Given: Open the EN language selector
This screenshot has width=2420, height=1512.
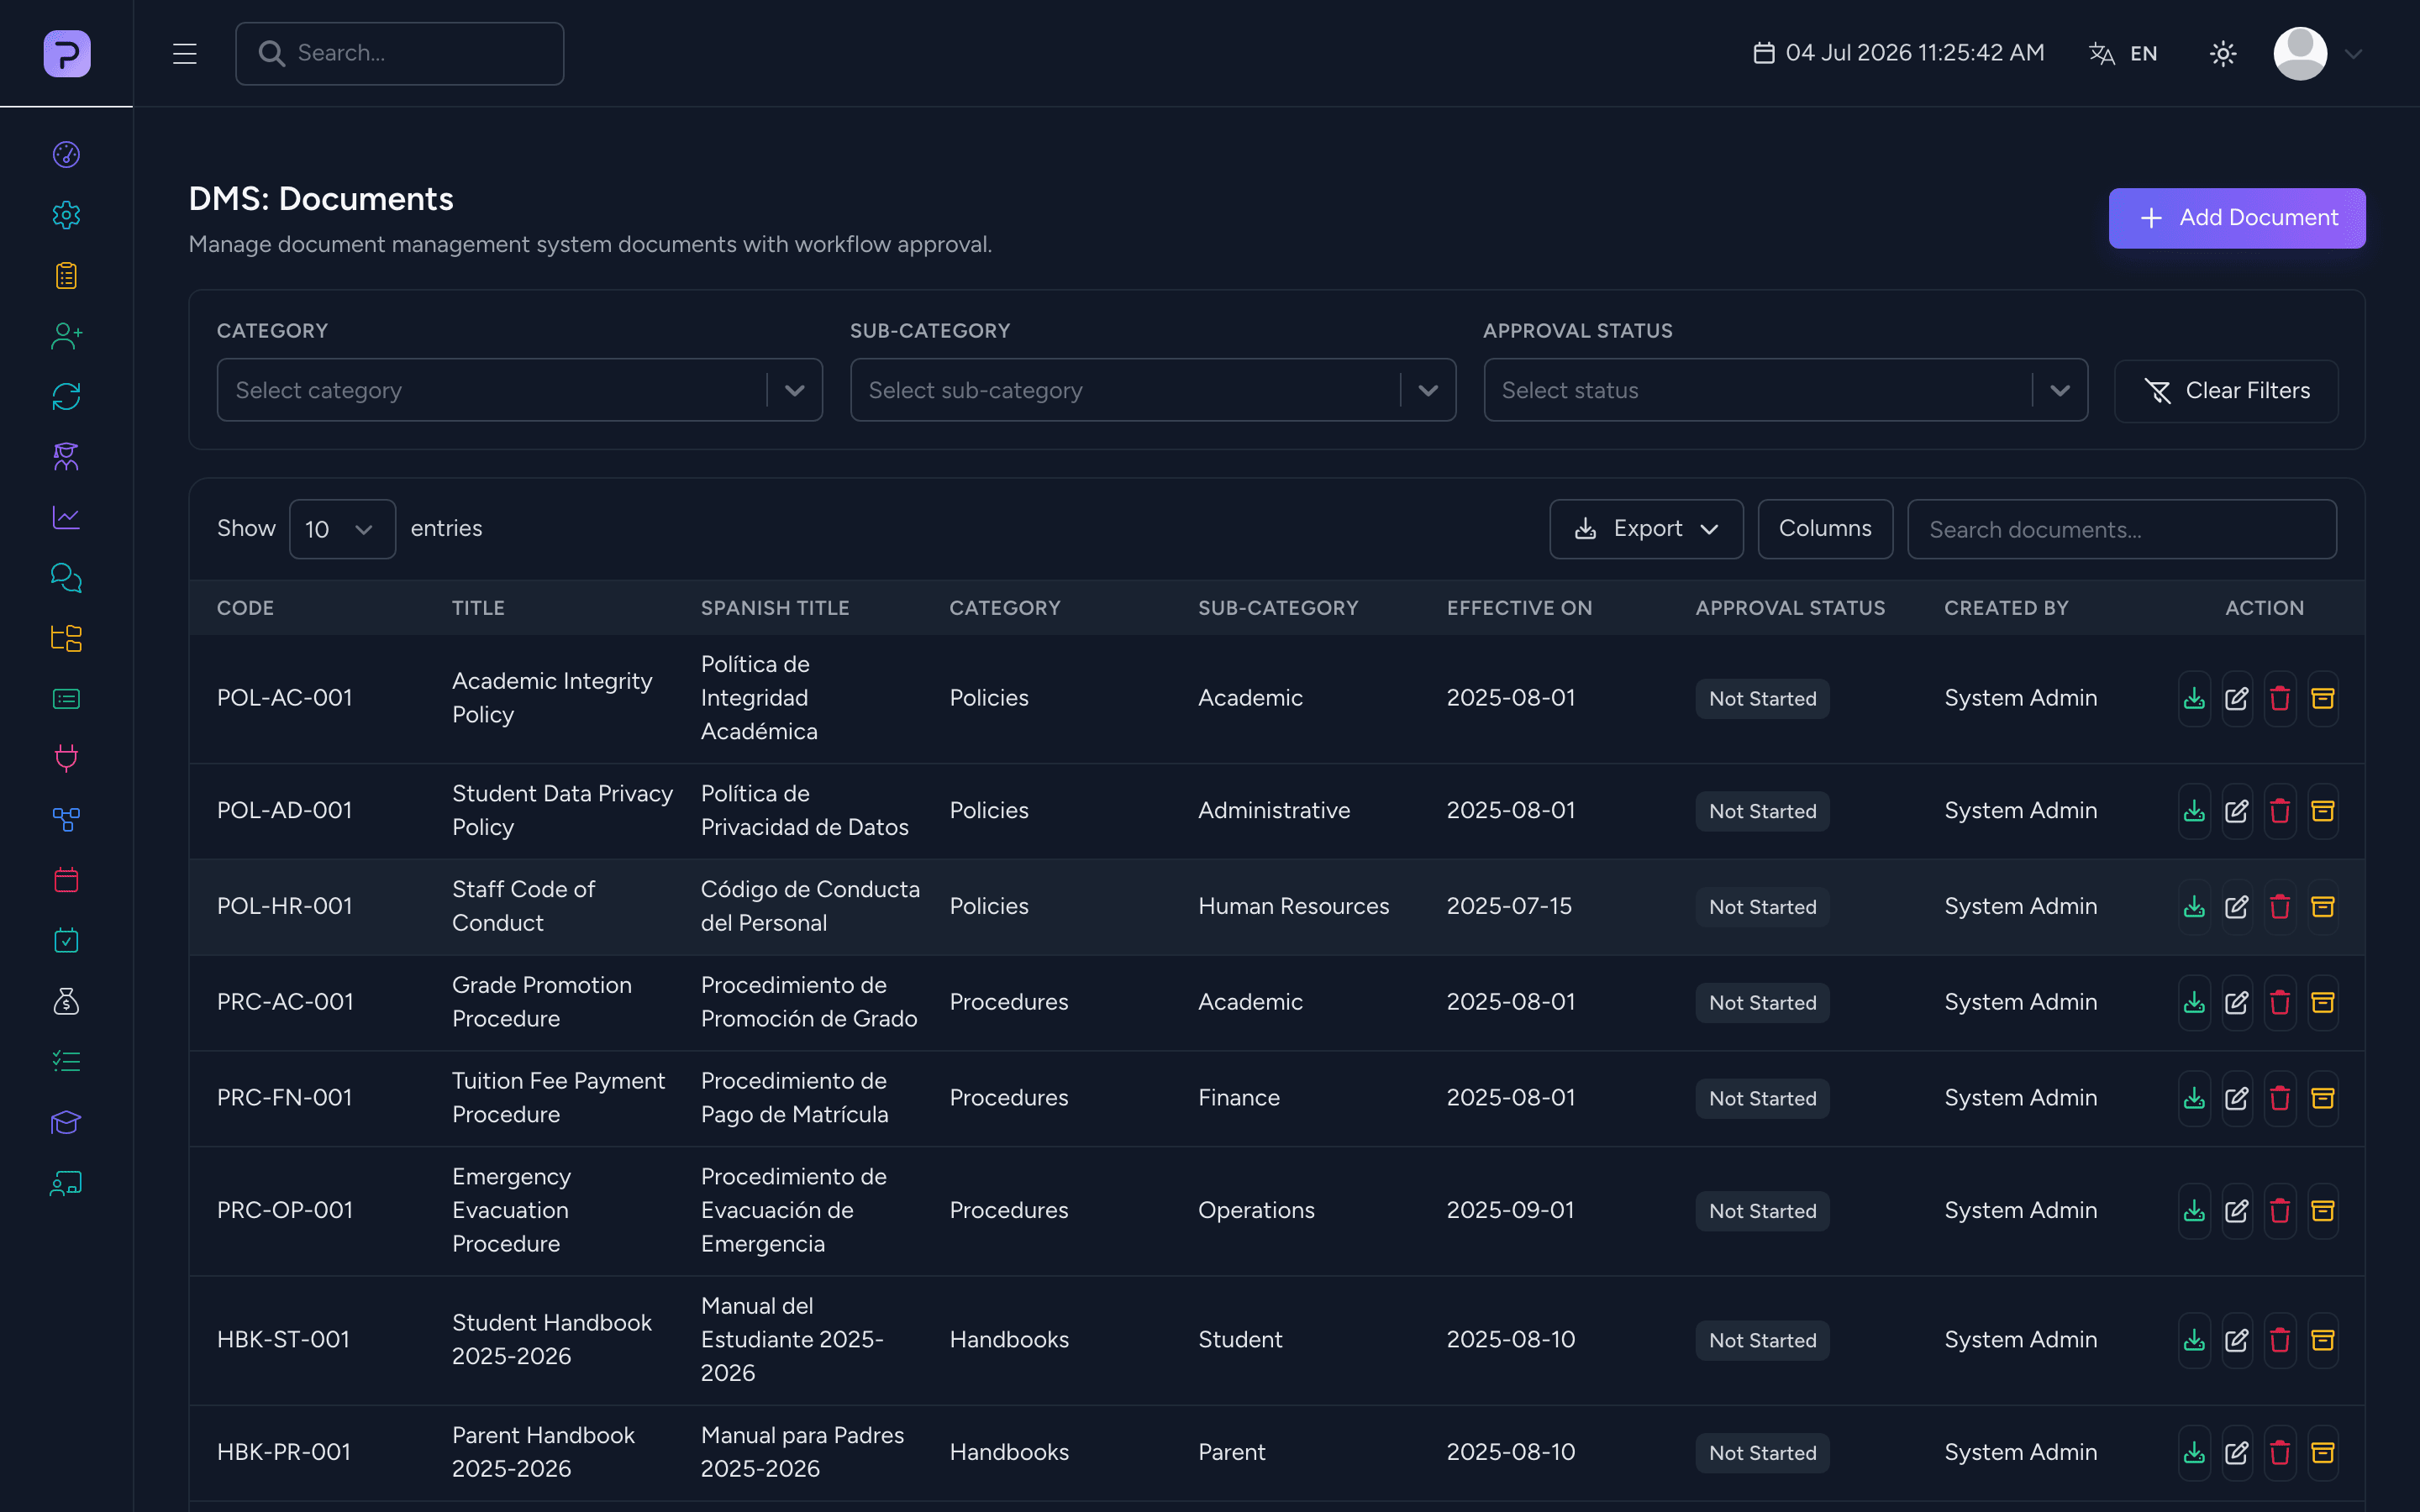Looking at the screenshot, I should click(x=2124, y=53).
